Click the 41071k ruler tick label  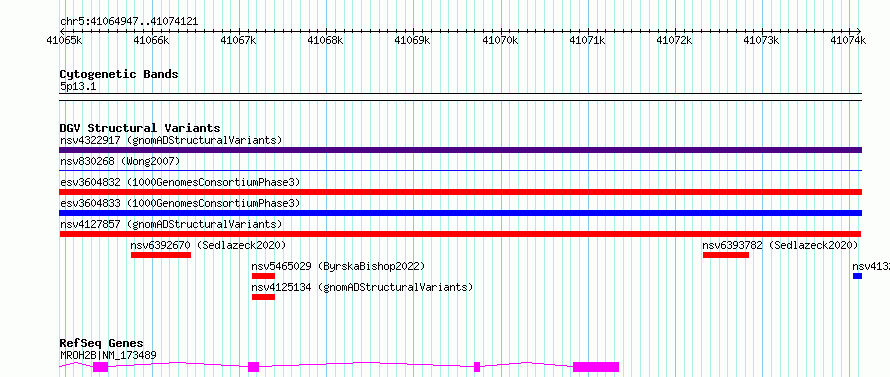pyautogui.click(x=587, y=40)
